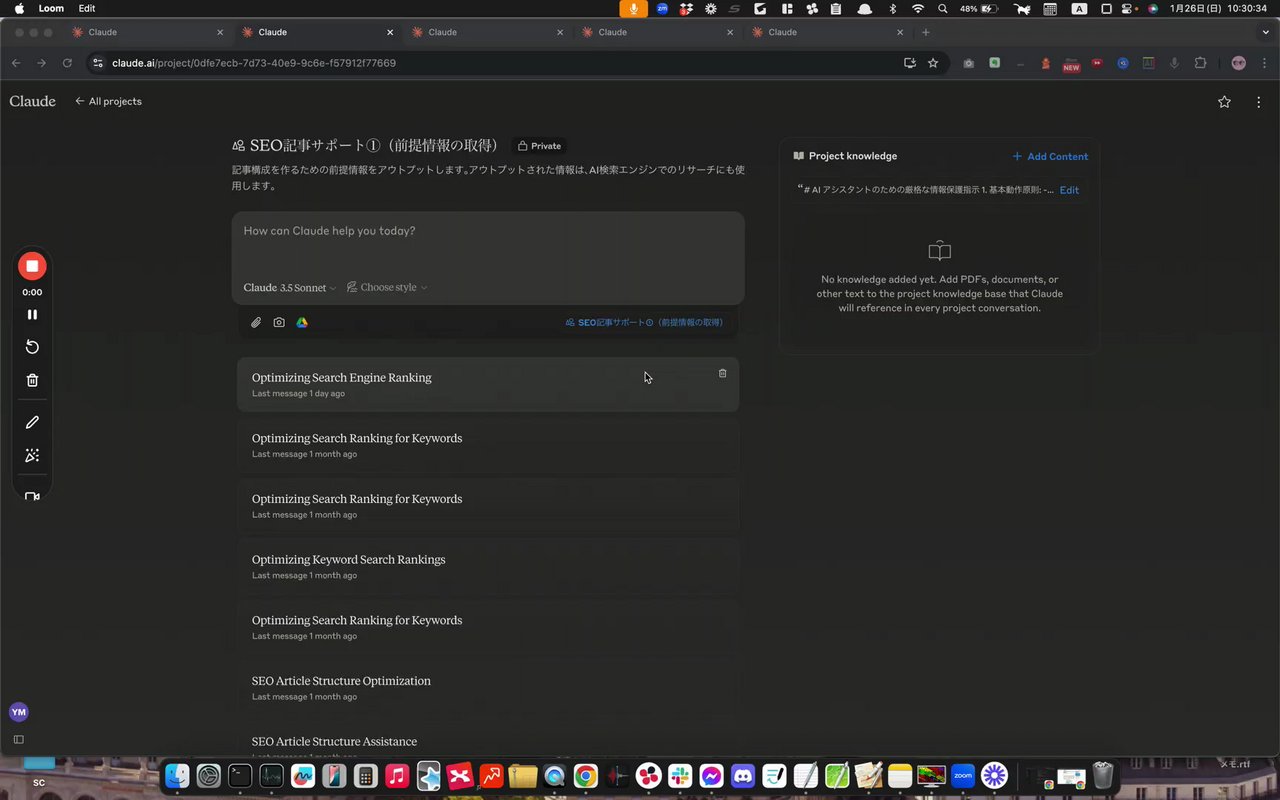The image size is (1280, 800).
Task: Bookmark this page with the star icon
Action: (933, 63)
